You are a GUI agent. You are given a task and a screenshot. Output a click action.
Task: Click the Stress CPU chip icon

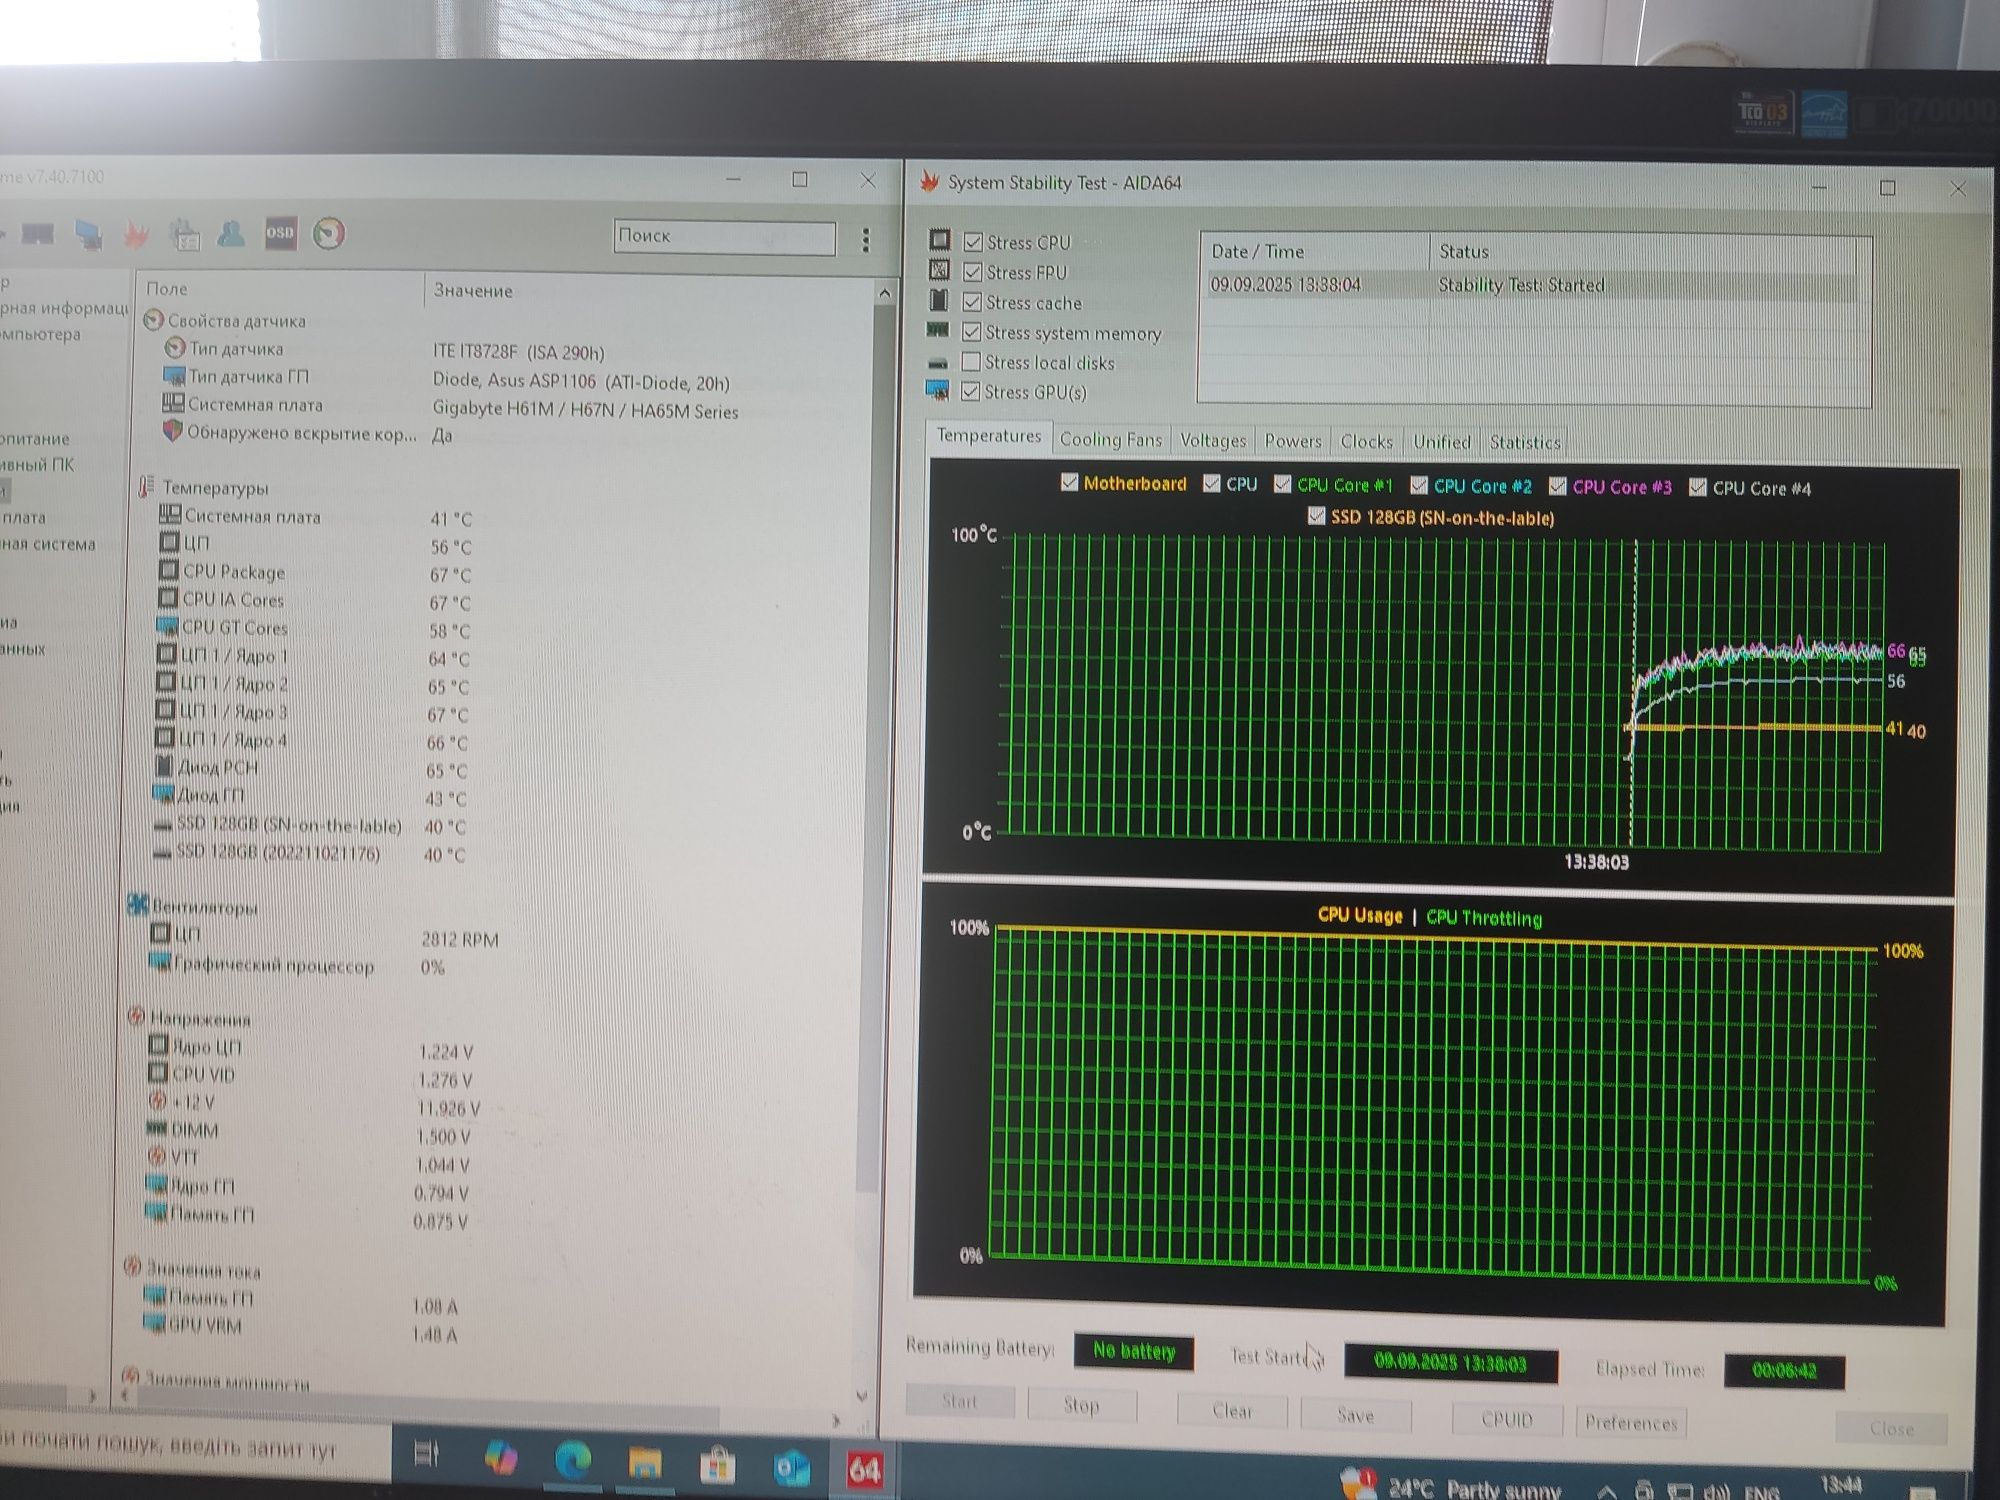[x=940, y=240]
